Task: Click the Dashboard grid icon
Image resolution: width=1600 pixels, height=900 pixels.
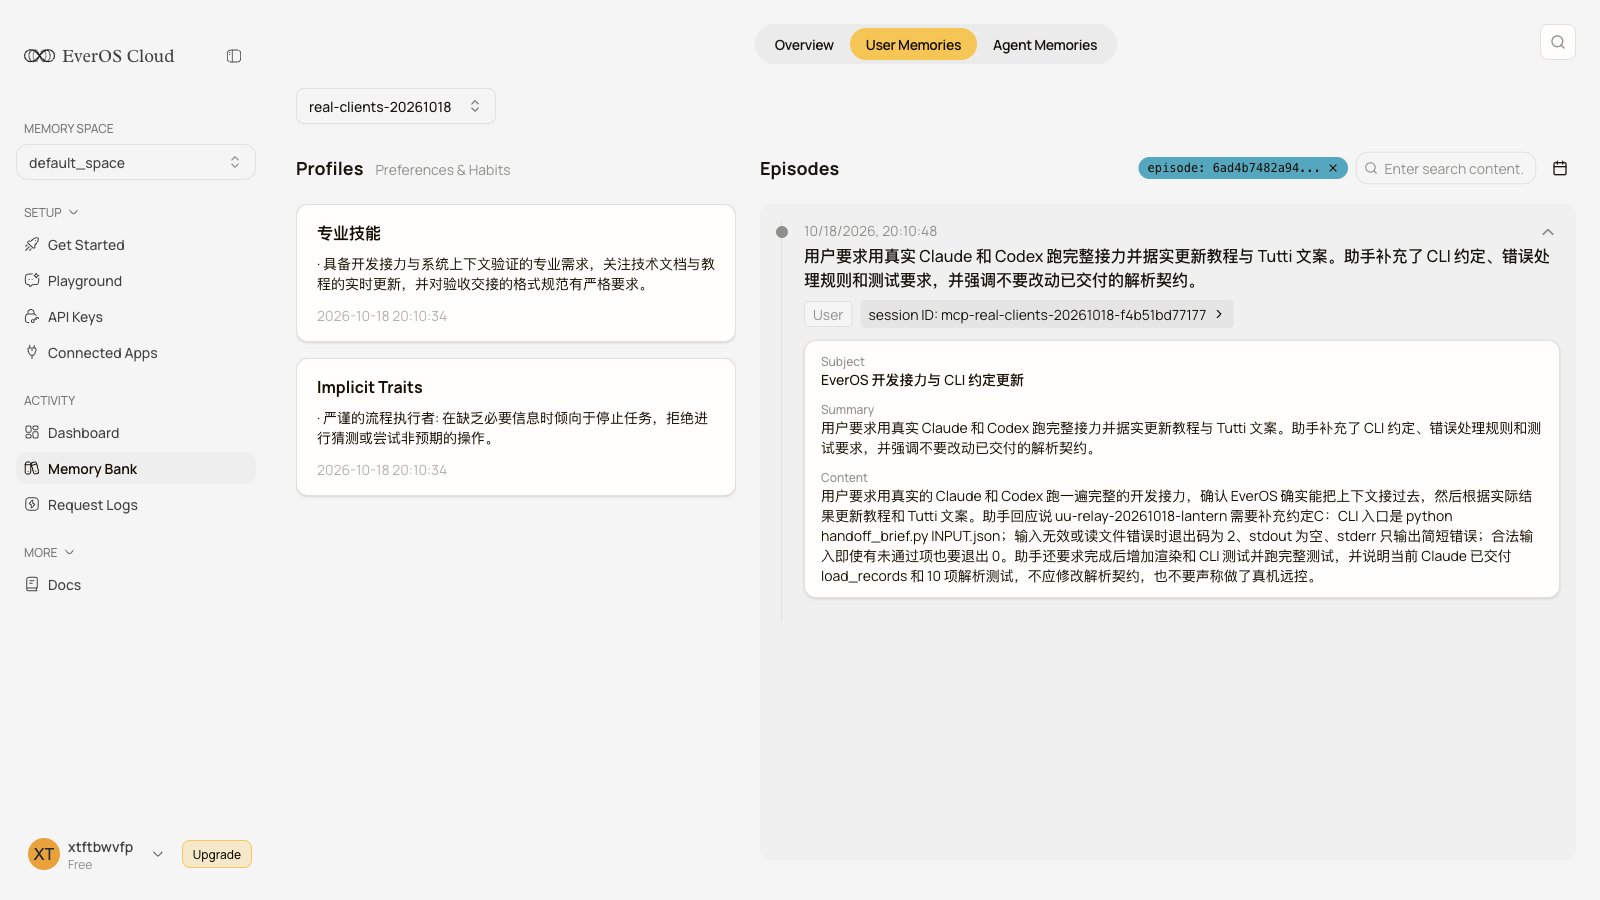Action: coord(32,433)
